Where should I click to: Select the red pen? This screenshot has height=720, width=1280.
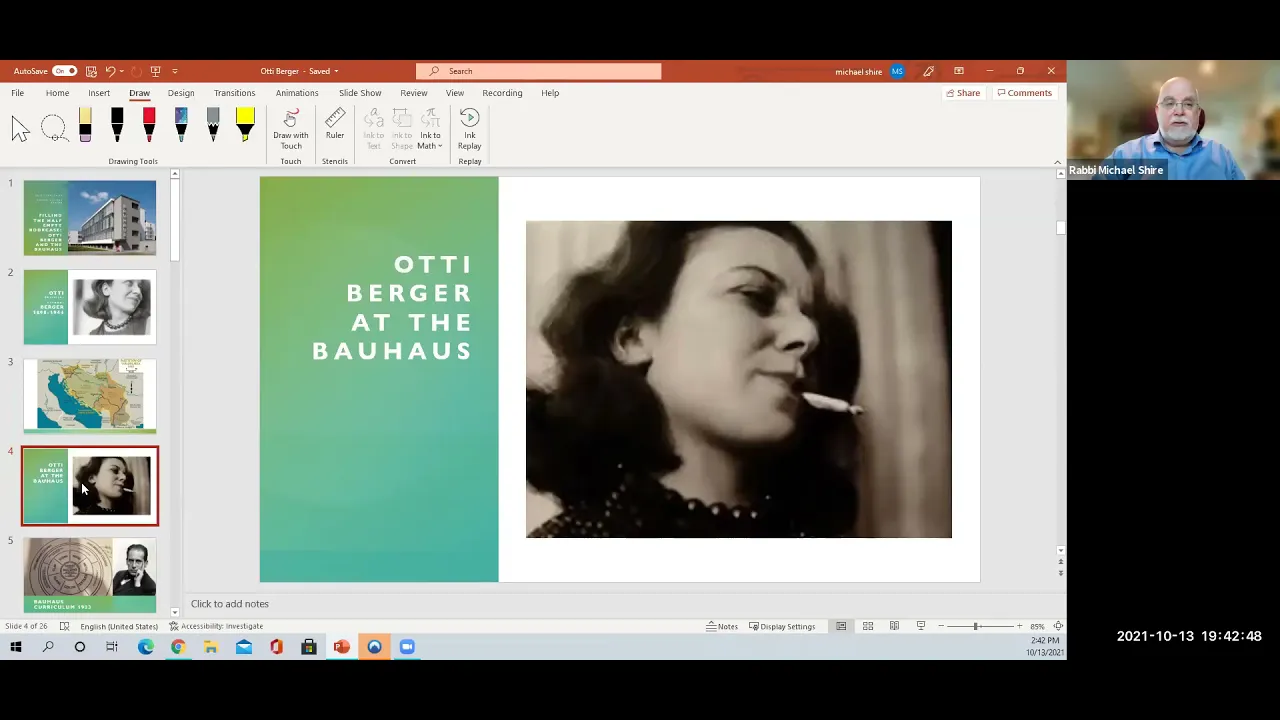tap(149, 126)
